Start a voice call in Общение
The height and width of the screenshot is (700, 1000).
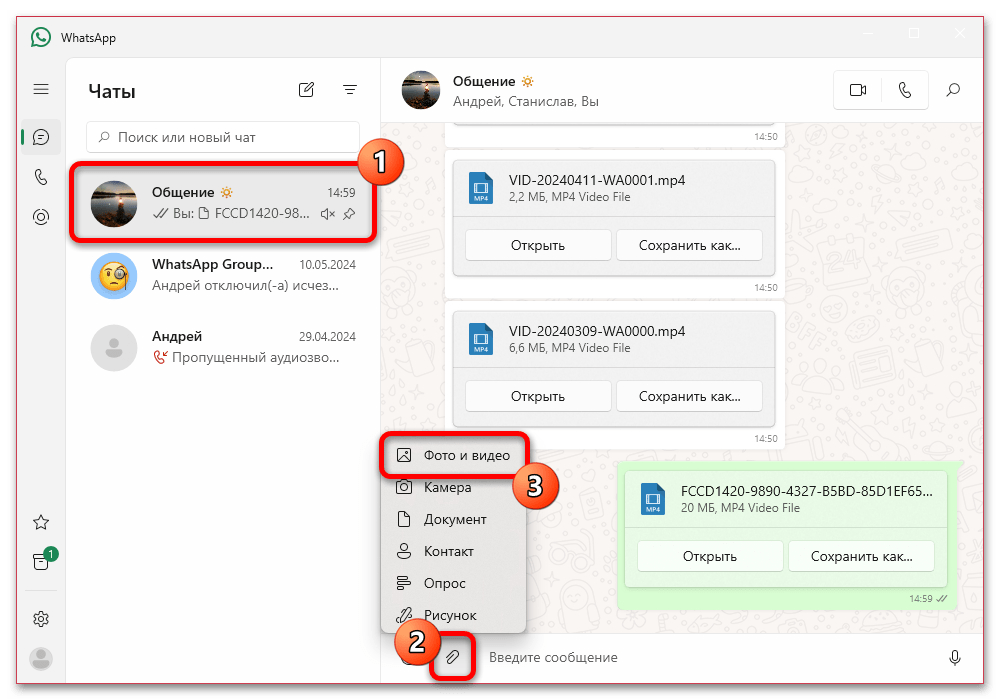pyautogui.click(x=905, y=90)
